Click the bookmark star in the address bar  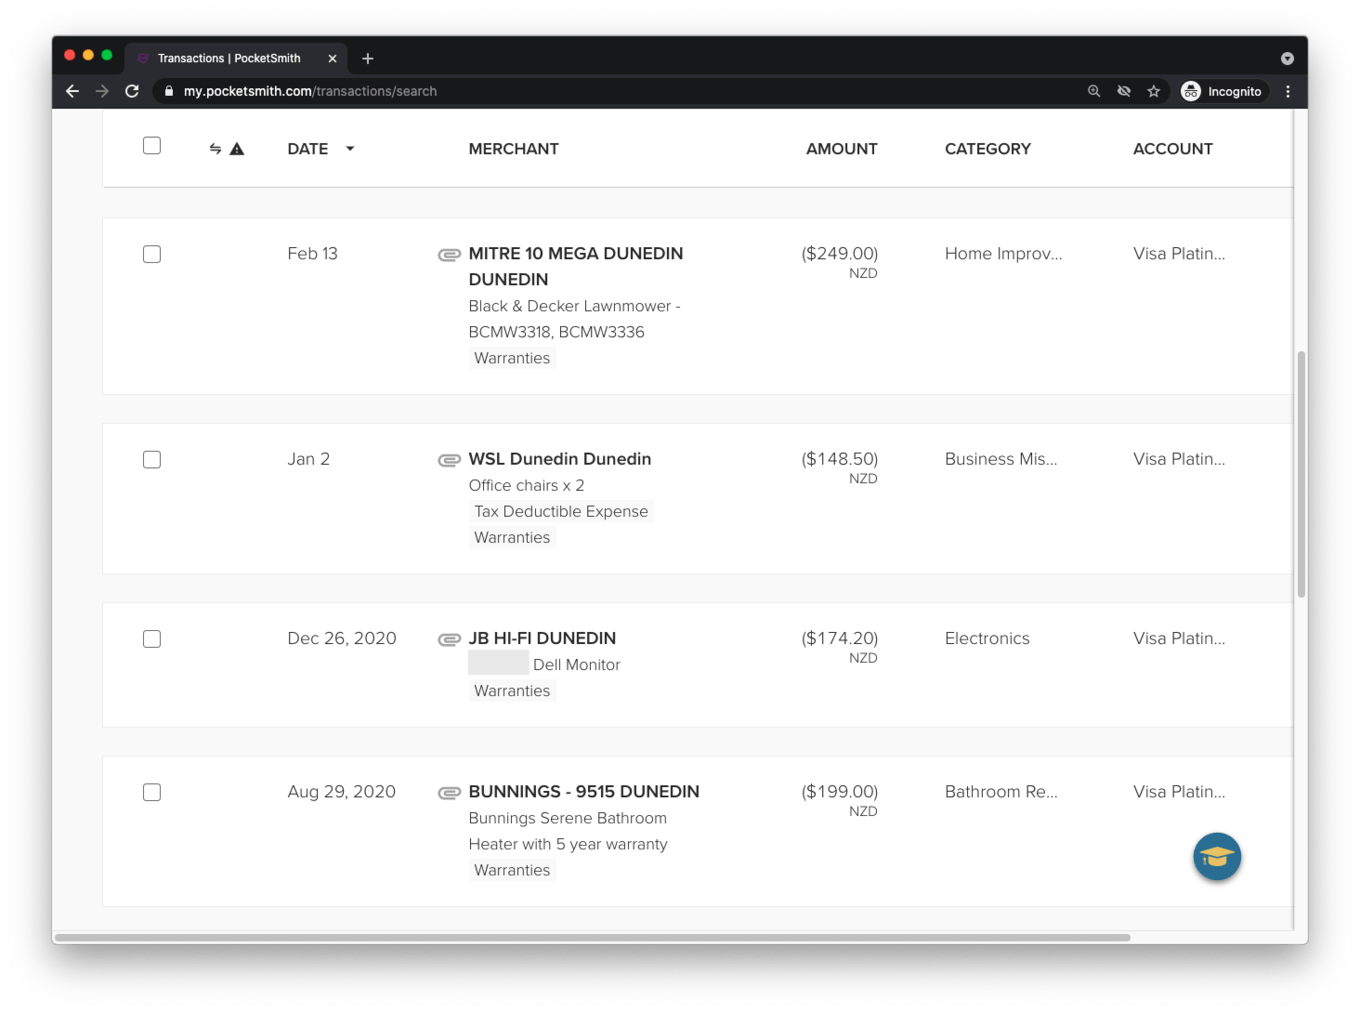tap(1154, 91)
